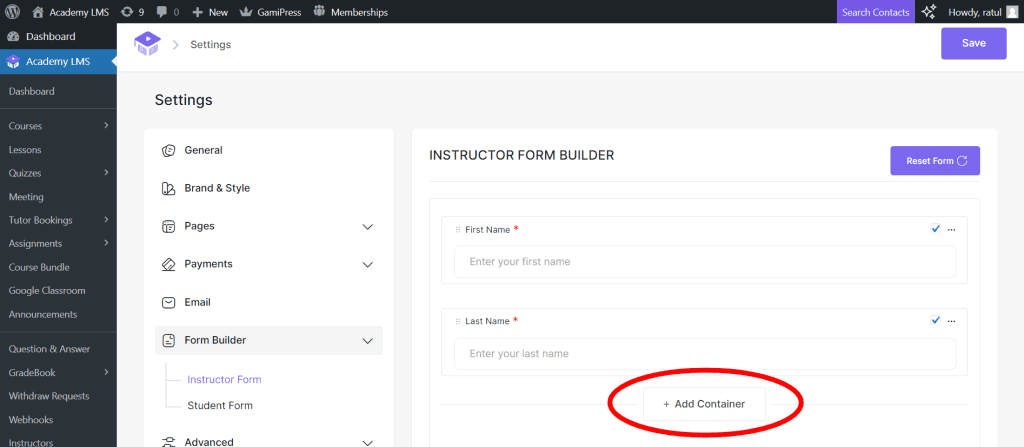Screen dimensions: 1024x447
Task: Click the Payments settings icon
Action: tap(168, 264)
